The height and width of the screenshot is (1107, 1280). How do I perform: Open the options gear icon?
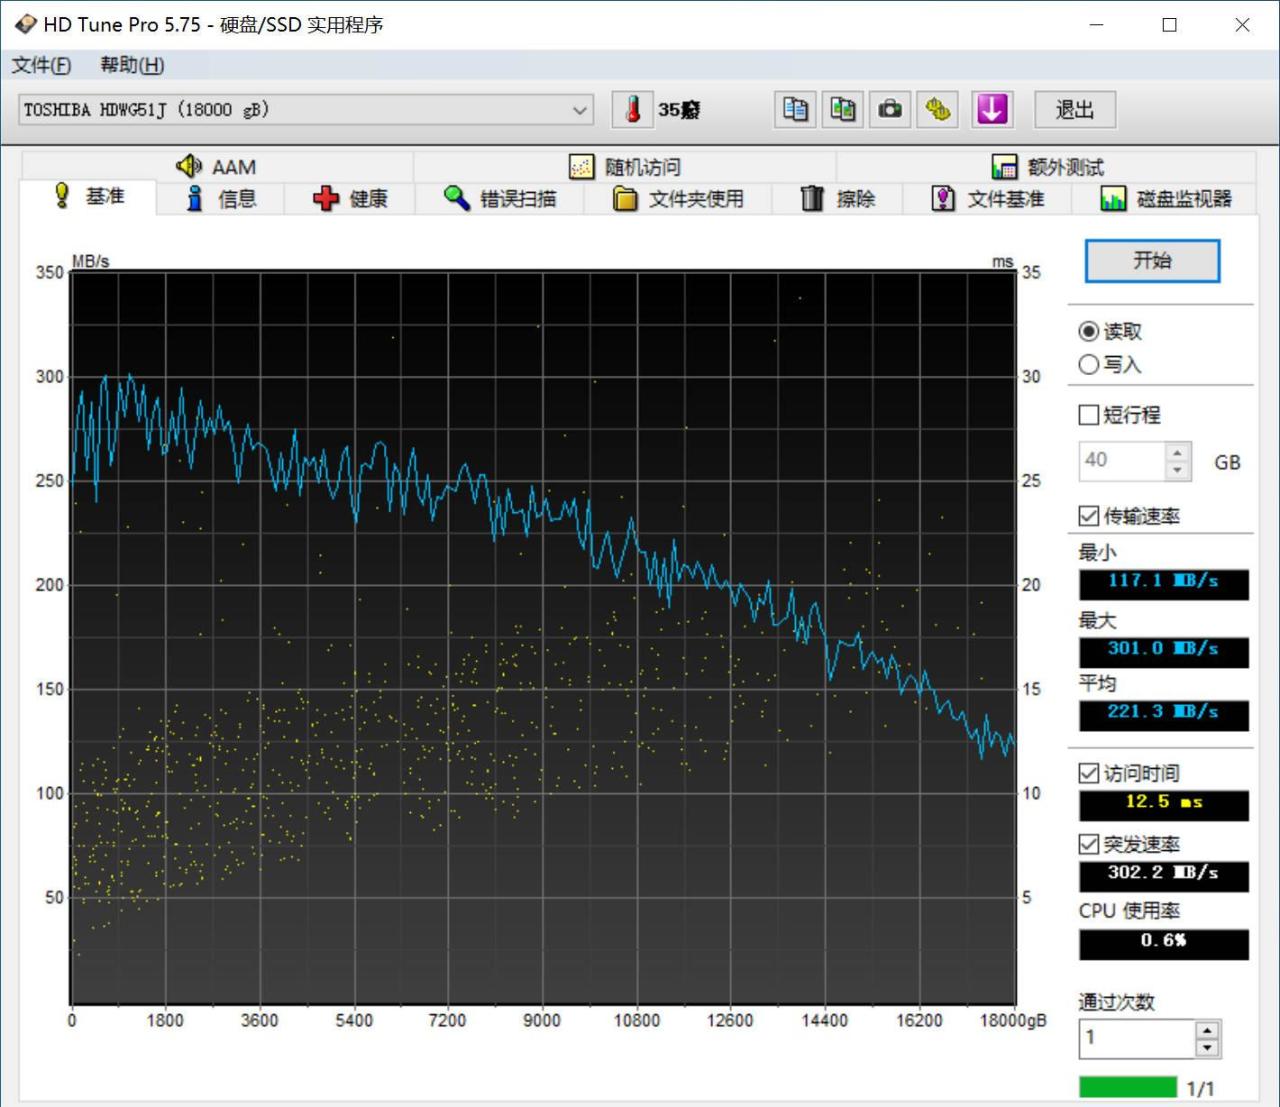coord(938,110)
